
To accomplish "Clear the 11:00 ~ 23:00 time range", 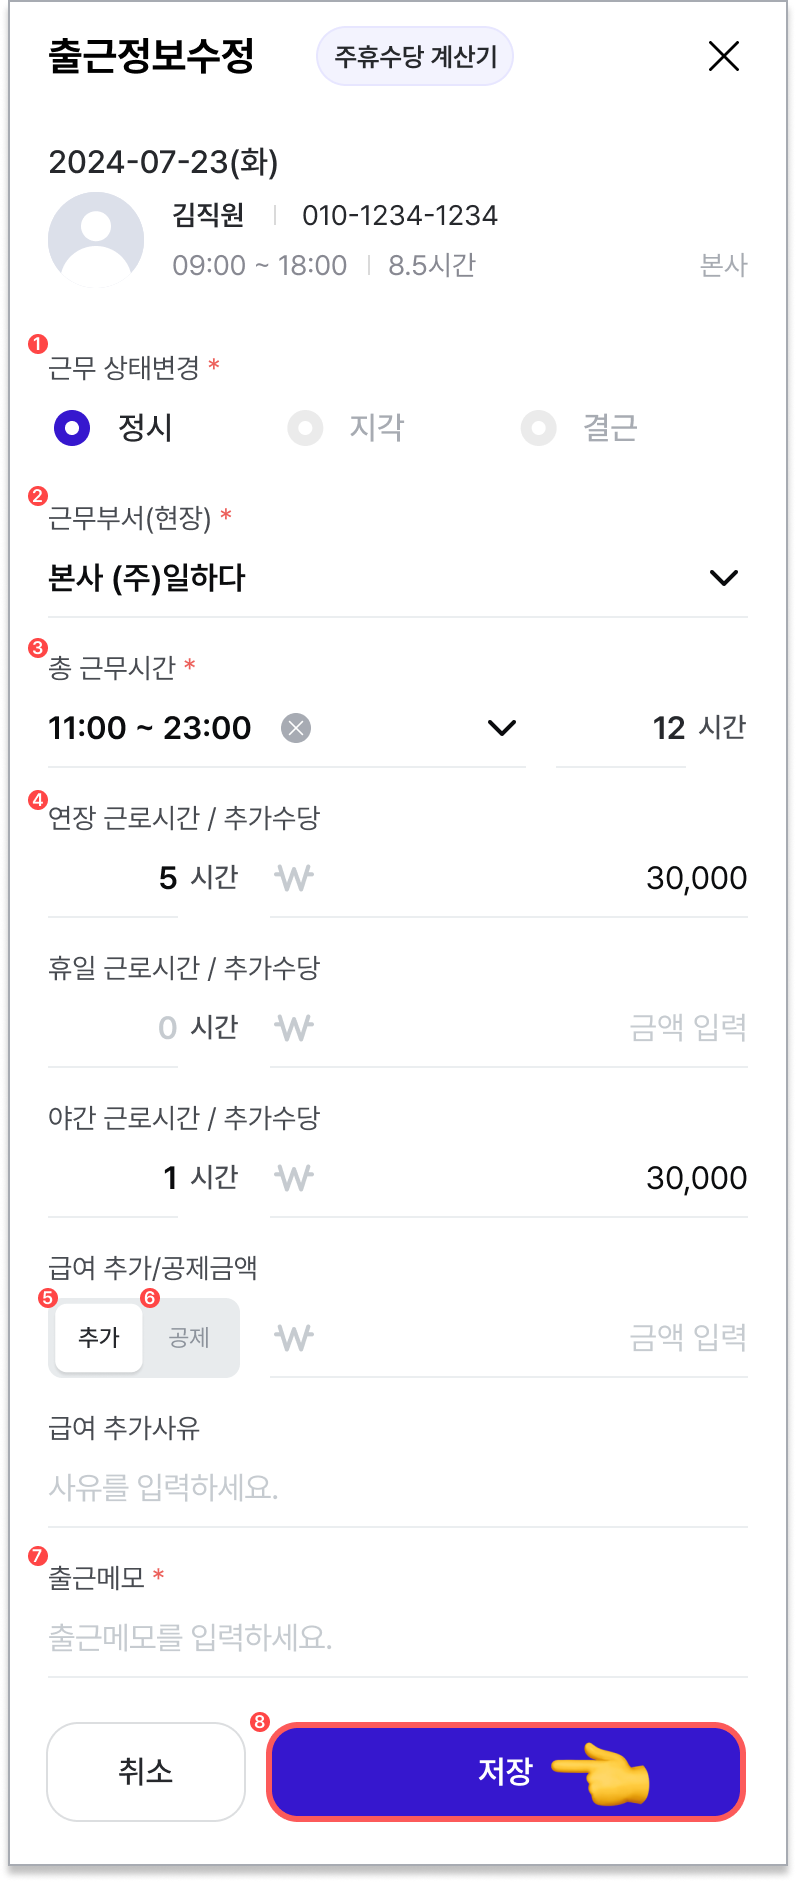I will coord(296,728).
